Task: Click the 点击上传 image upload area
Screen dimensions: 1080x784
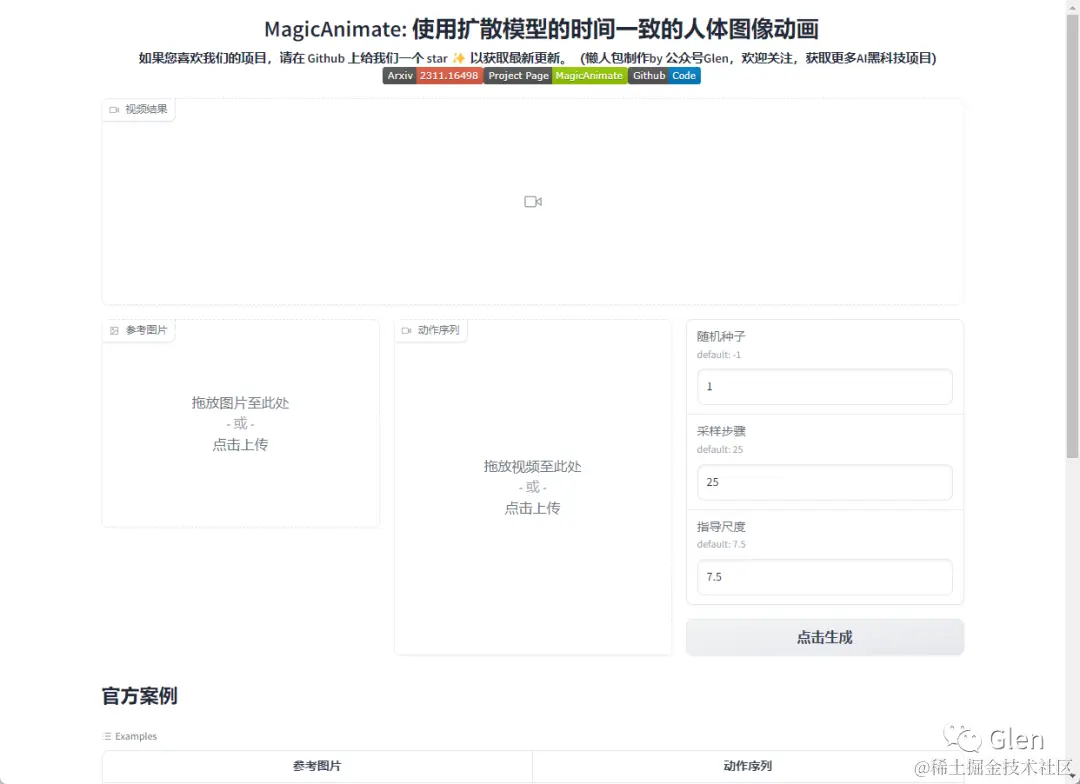Action: (240, 445)
